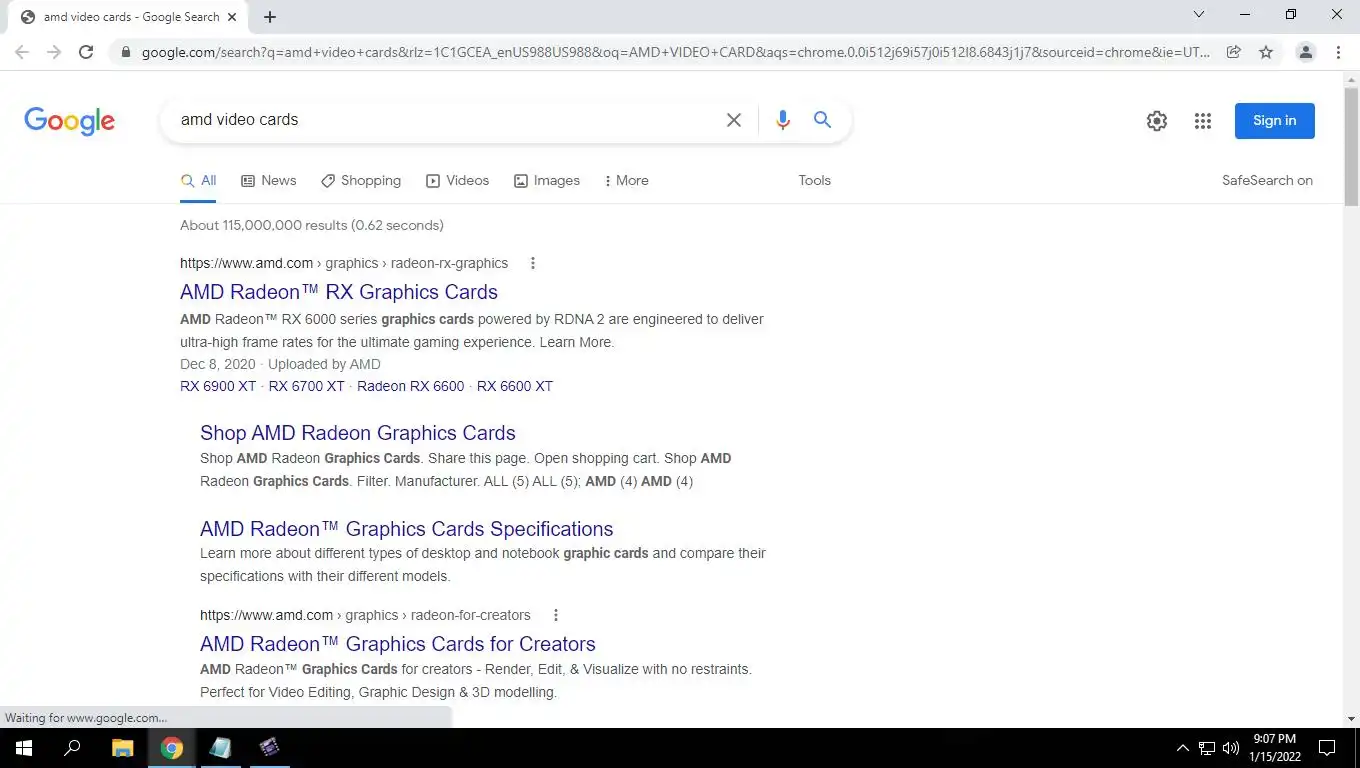Open the RX 6600 XT sitelink
This screenshot has width=1360, height=768.
coord(515,386)
